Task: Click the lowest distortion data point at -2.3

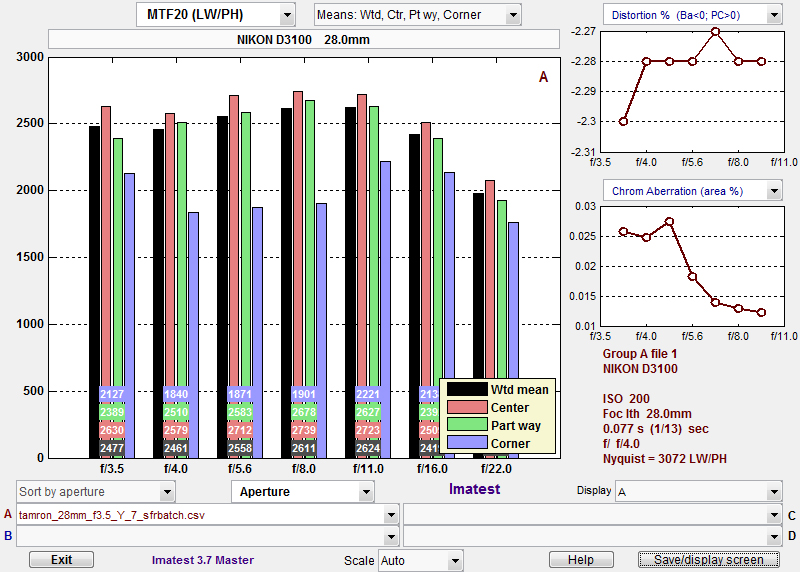Action: (623, 121)
